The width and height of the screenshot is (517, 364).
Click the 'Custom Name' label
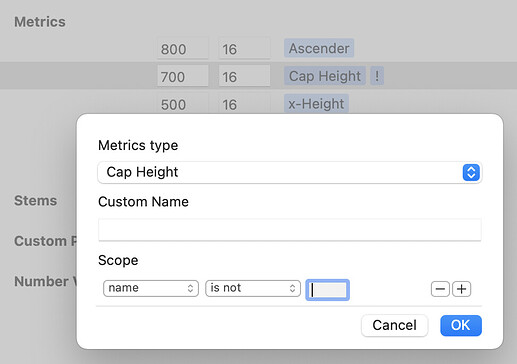point(143,202)
